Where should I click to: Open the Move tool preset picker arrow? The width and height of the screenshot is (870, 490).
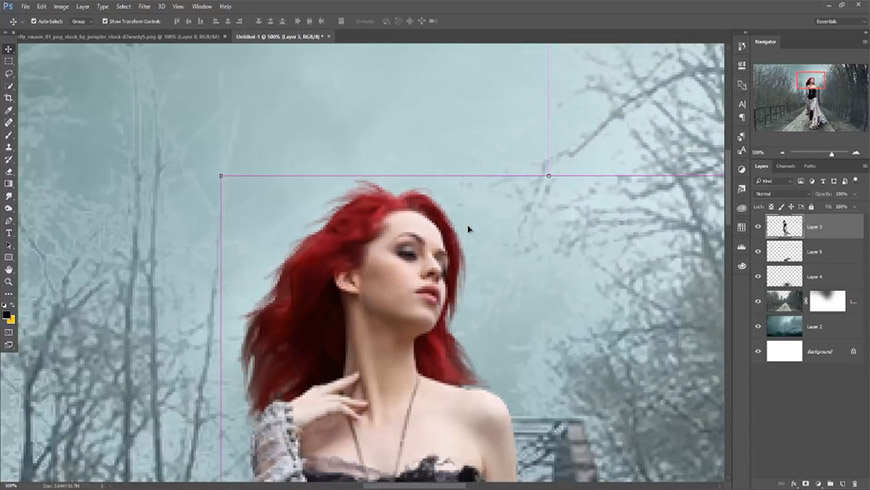pyautogui.click(x=22, y=21)
